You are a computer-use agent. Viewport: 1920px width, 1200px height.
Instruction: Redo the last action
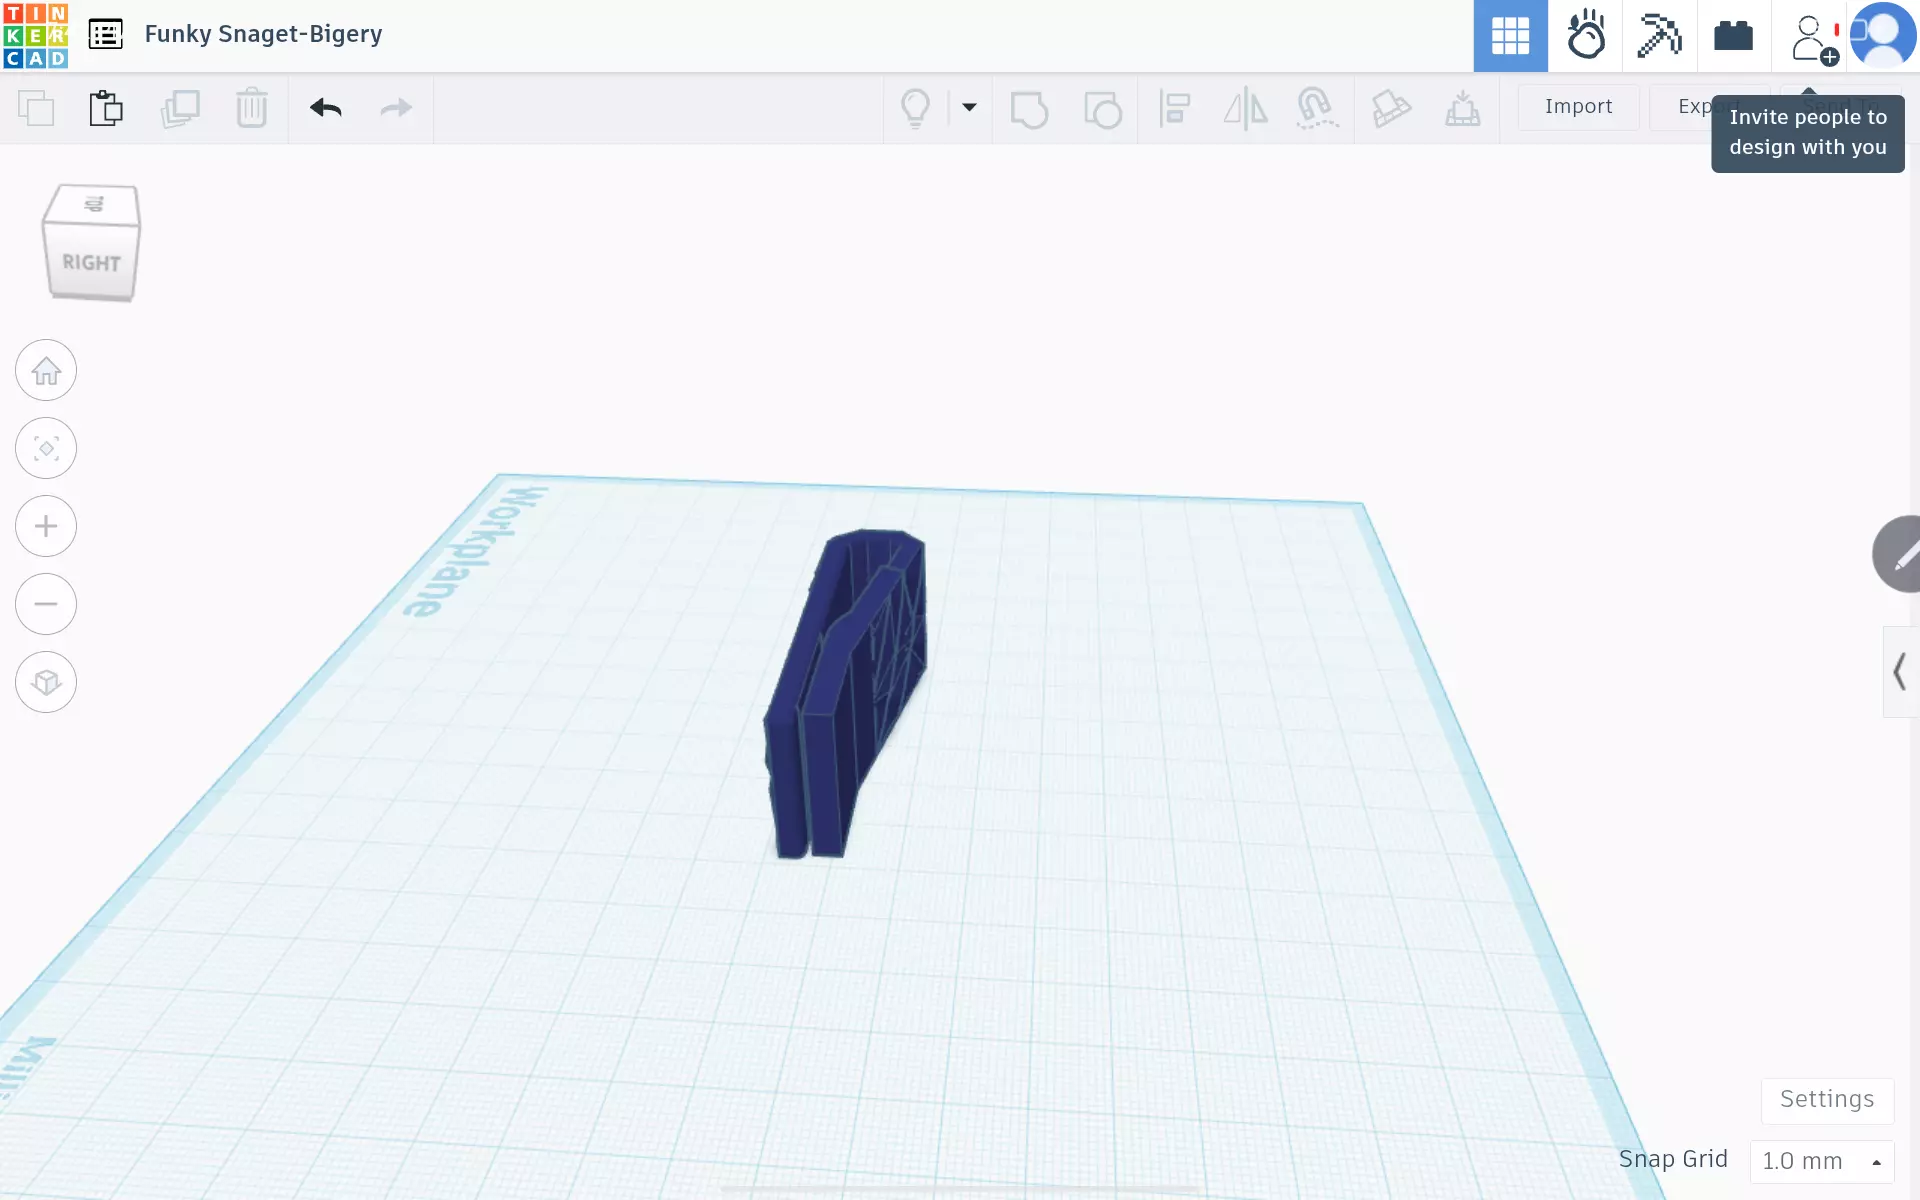click(397, 108)
